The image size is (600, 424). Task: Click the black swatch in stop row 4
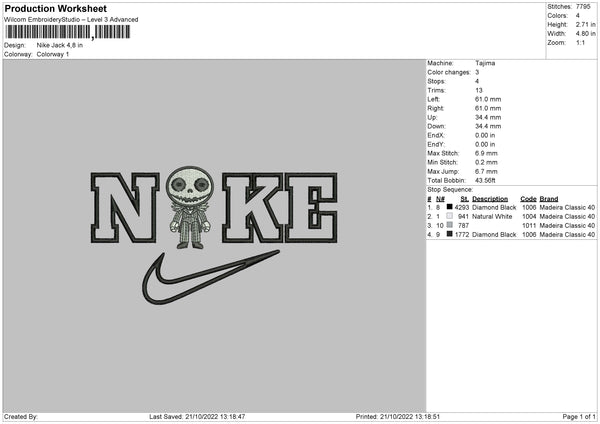450,234
